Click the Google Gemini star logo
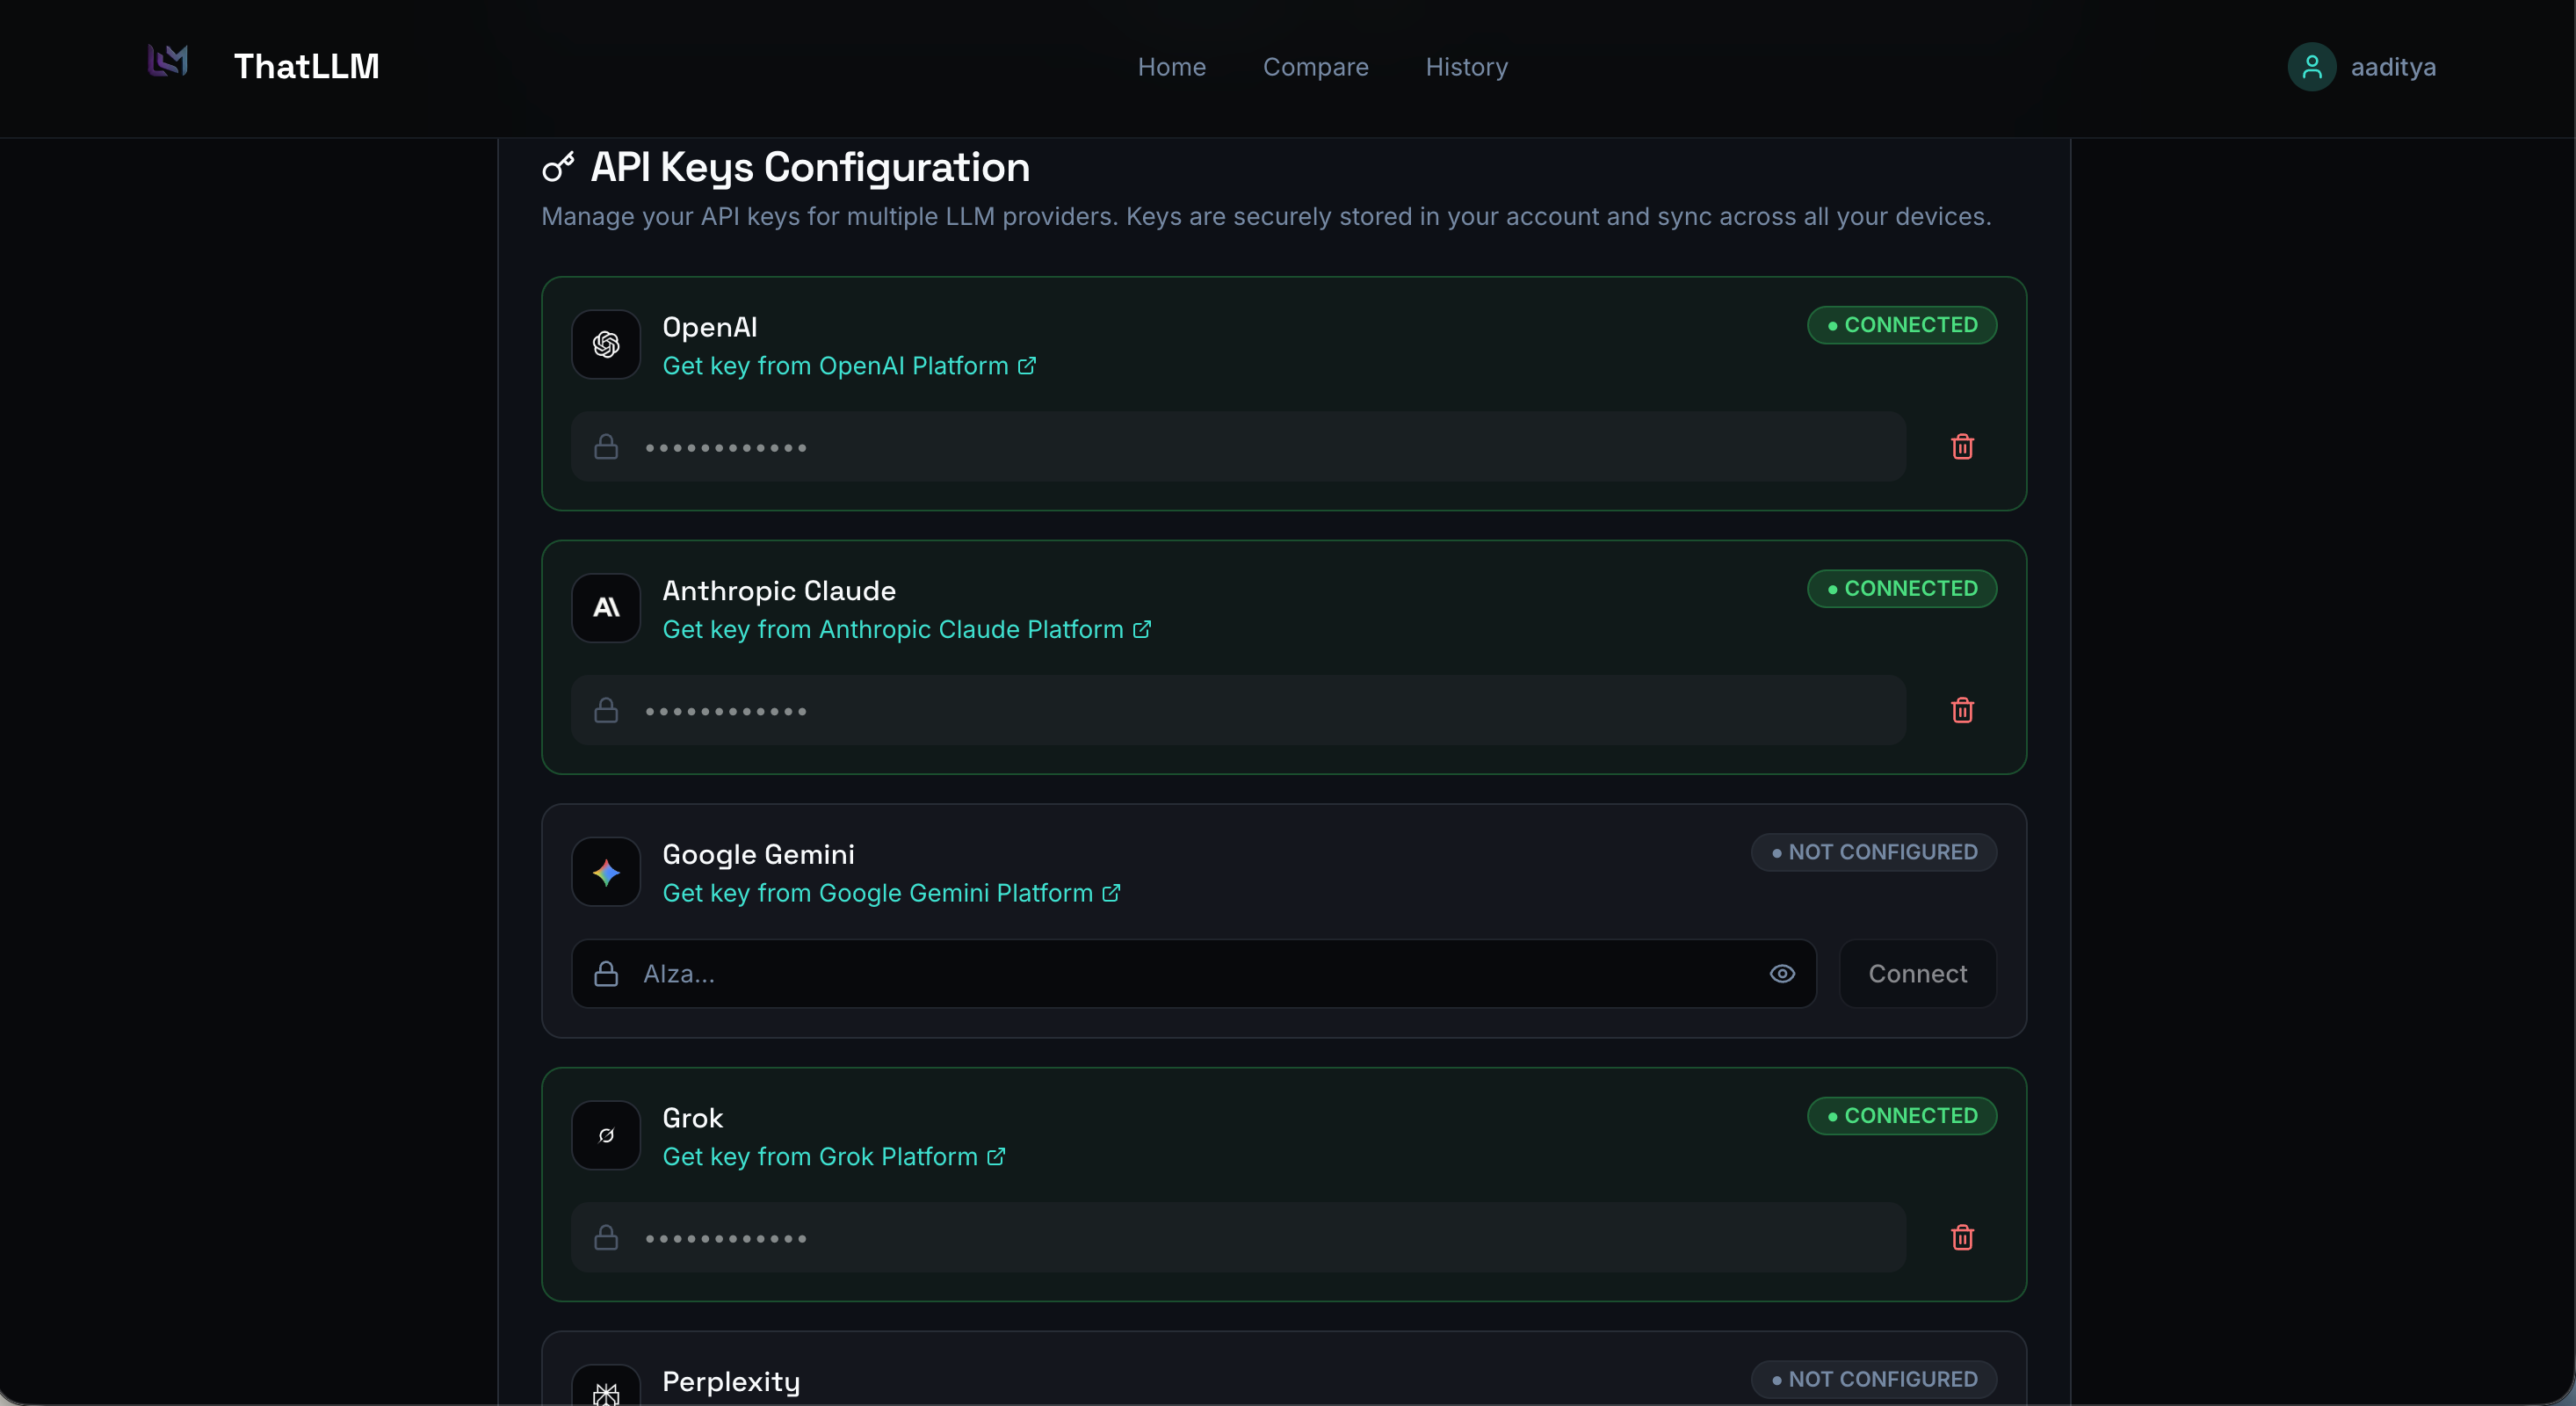Screen dimensions: 2576x1406 606,872
